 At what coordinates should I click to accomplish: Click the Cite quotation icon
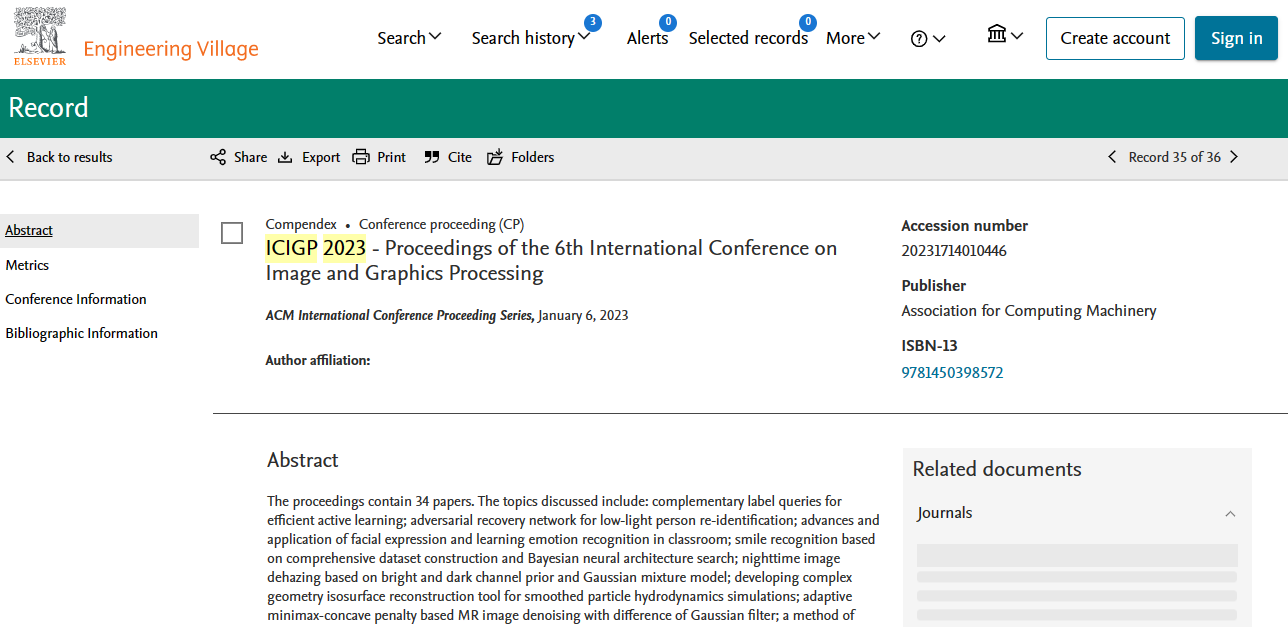[432, 157]
